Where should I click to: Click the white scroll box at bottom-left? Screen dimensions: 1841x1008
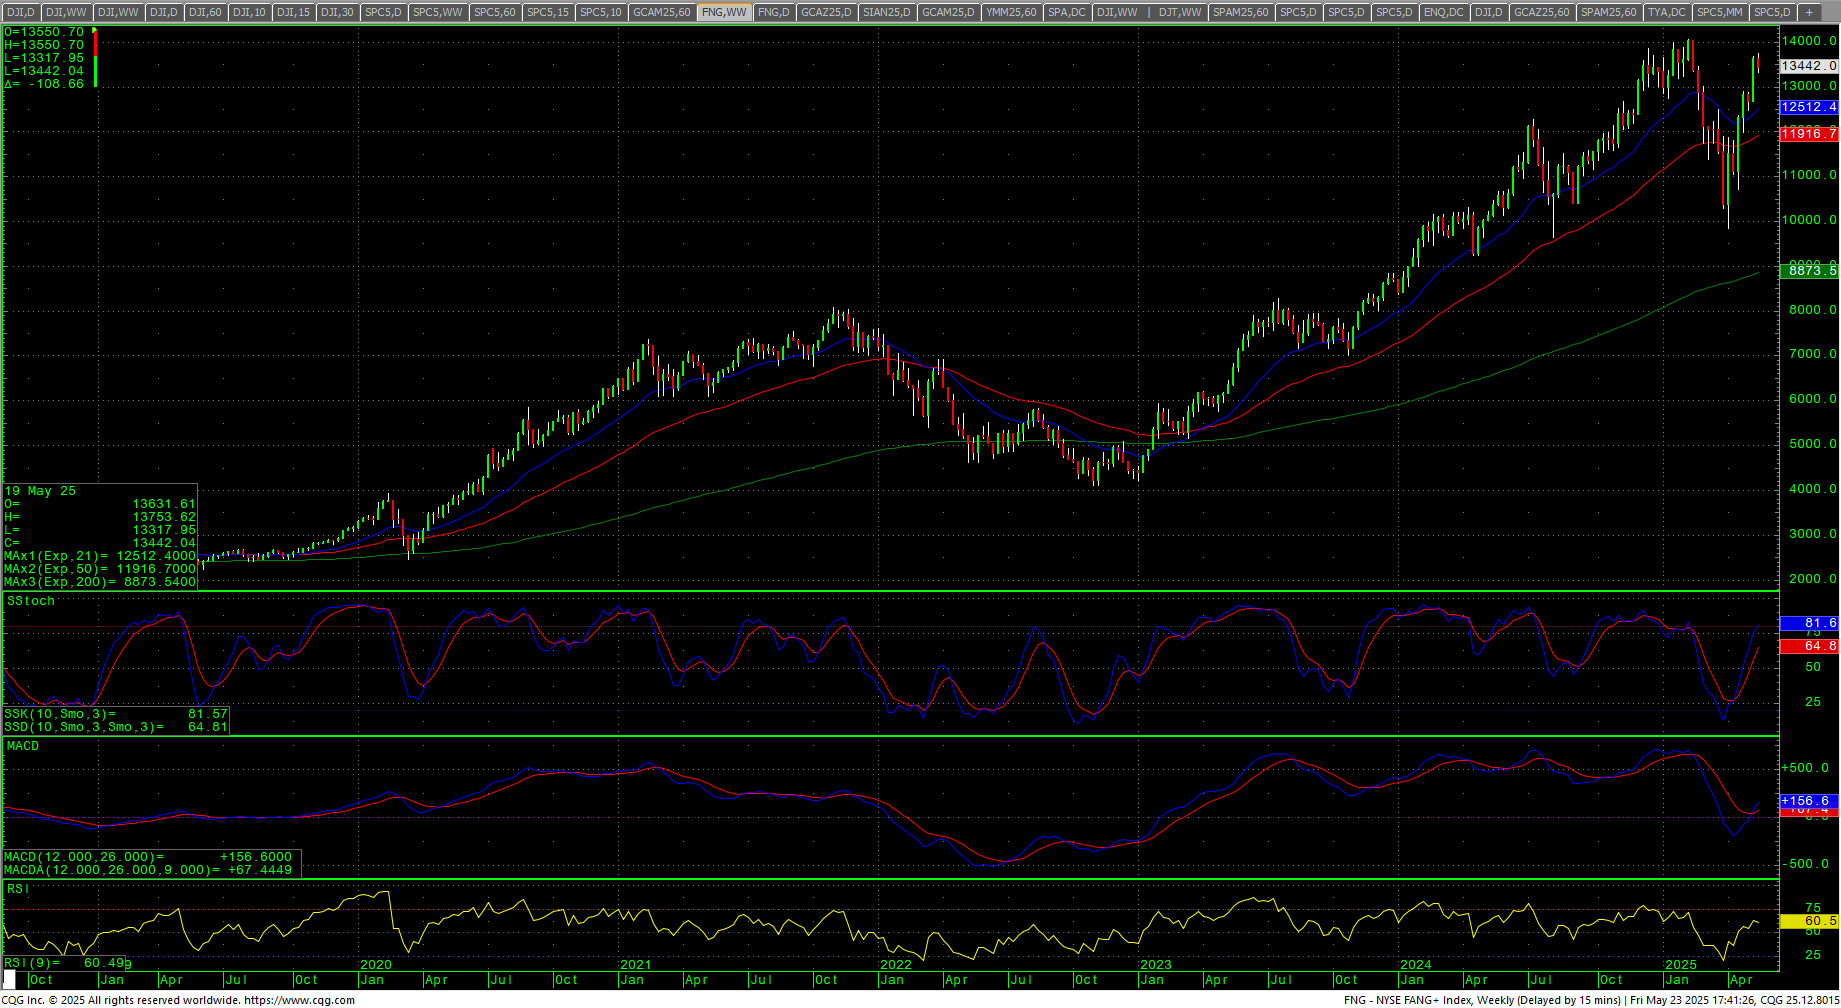[x=10, y=978]
